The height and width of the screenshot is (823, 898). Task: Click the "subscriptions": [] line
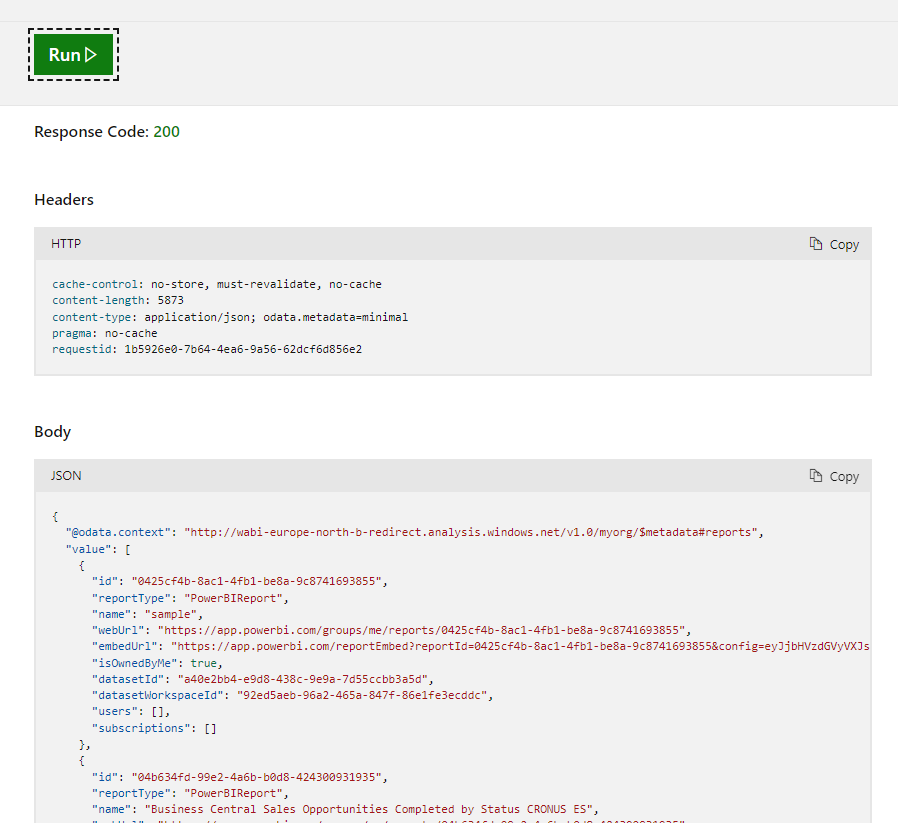coord(154,728)
